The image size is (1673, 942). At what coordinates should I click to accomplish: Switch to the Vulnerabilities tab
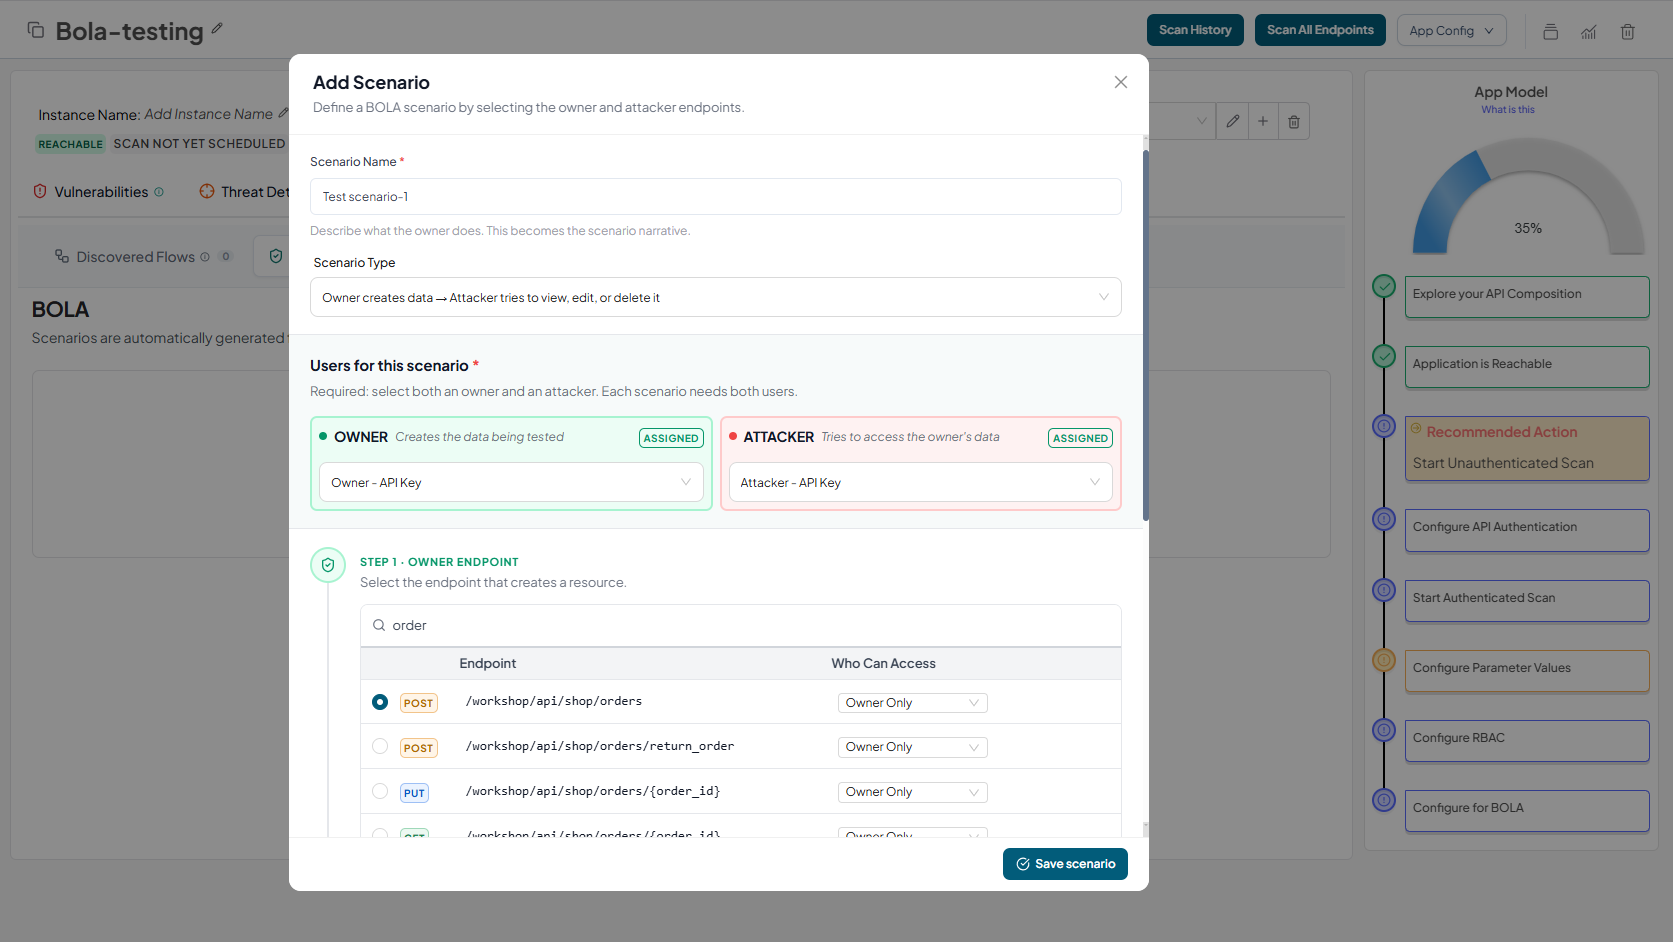pos(100,192)
